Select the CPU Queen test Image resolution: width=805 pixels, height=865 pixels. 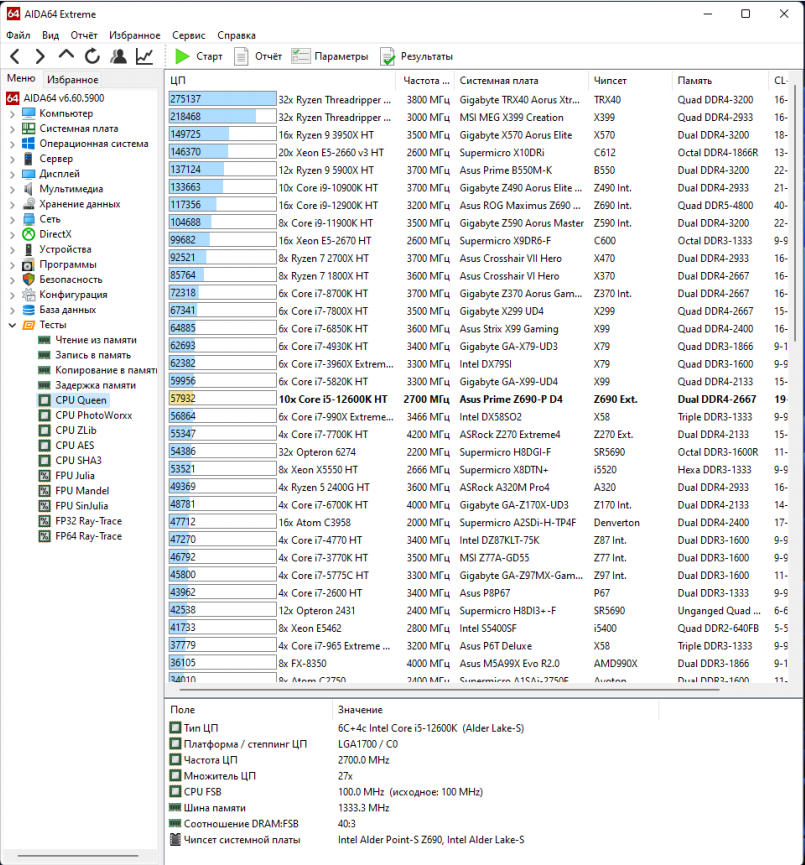[x=81, y=400]
